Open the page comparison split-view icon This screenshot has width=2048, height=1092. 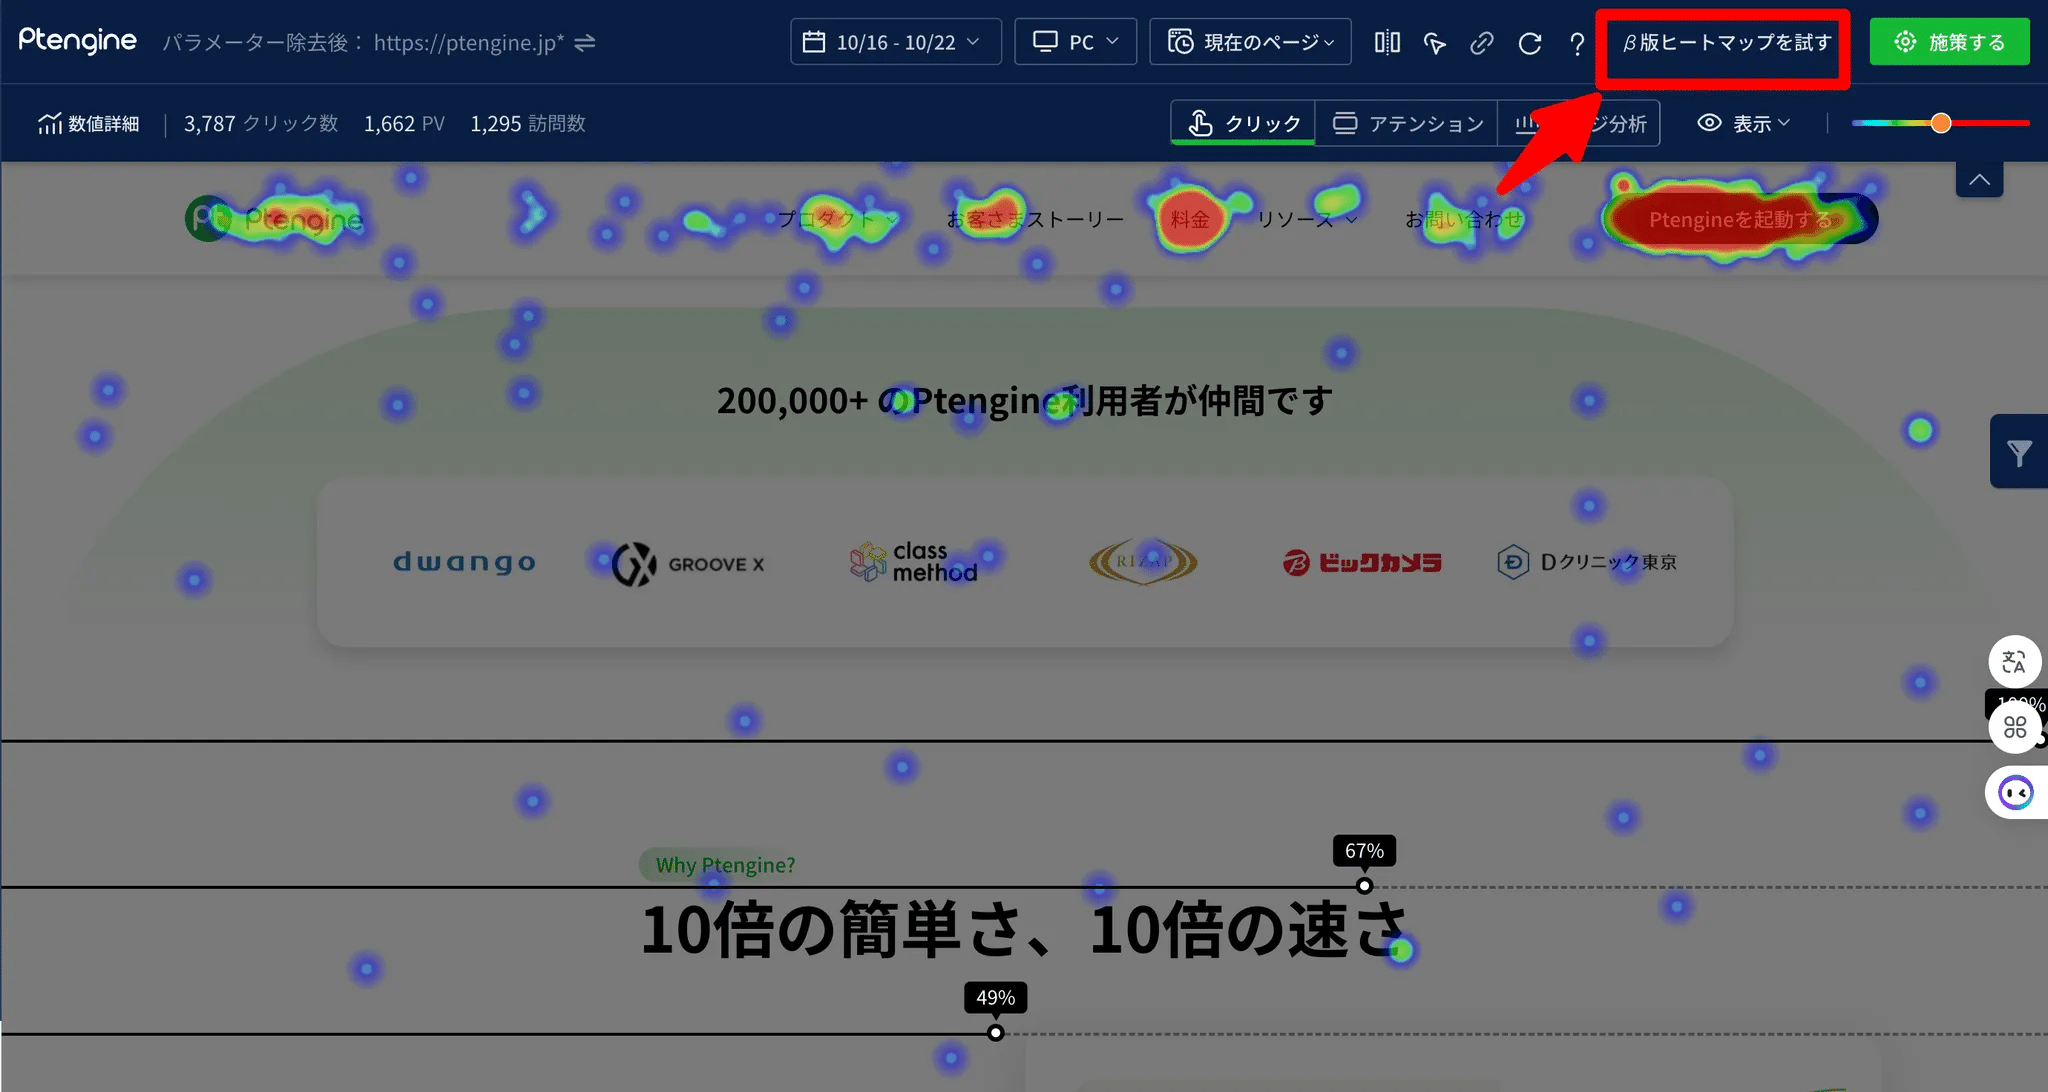(1387, 42)
